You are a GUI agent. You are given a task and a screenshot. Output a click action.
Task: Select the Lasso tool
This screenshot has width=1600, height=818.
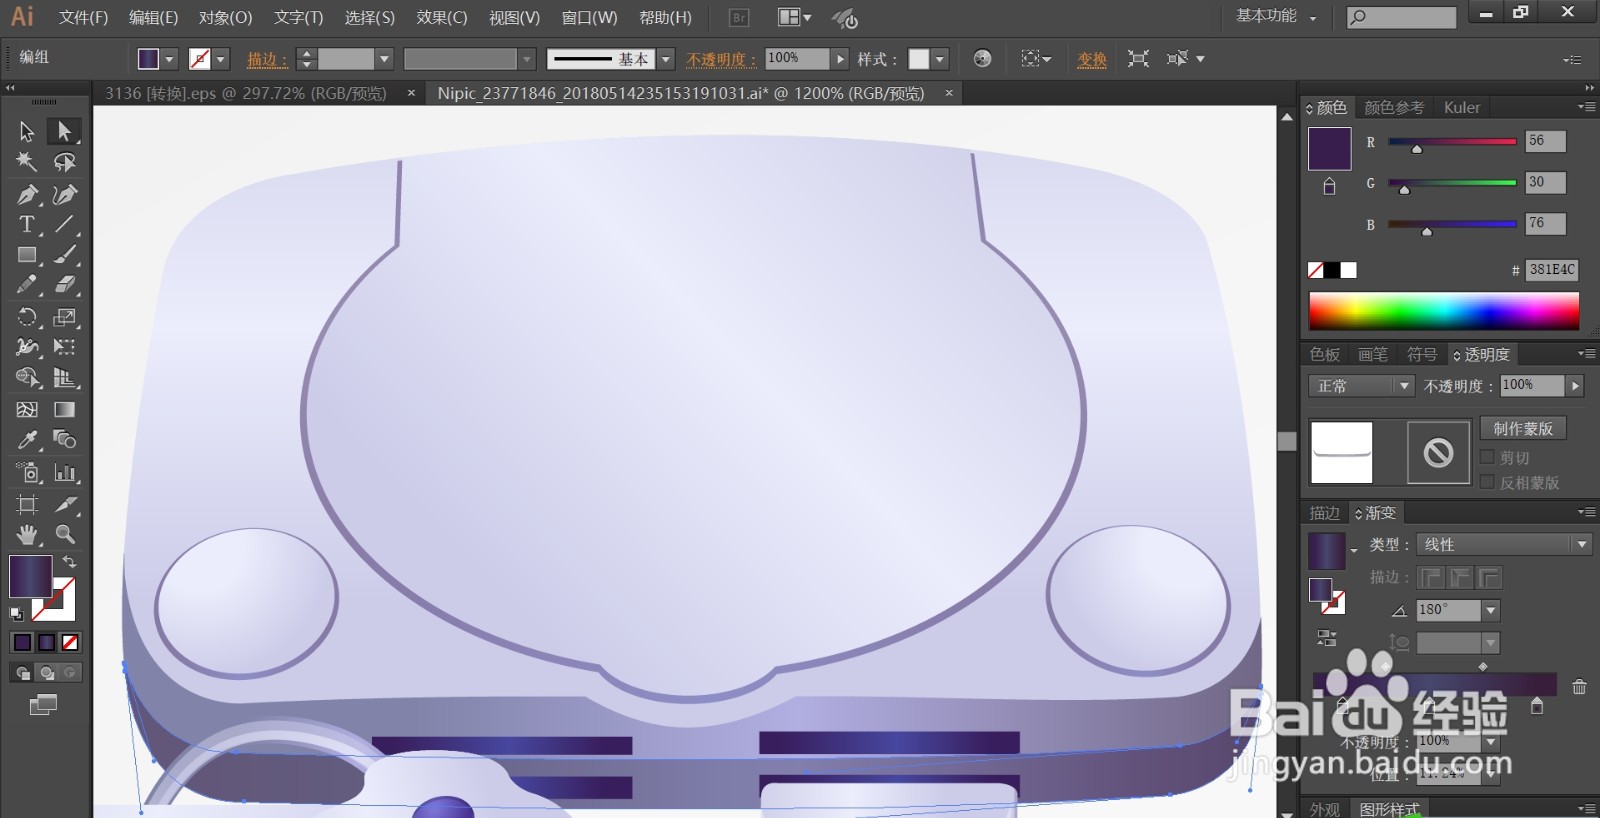coord(65,162)
